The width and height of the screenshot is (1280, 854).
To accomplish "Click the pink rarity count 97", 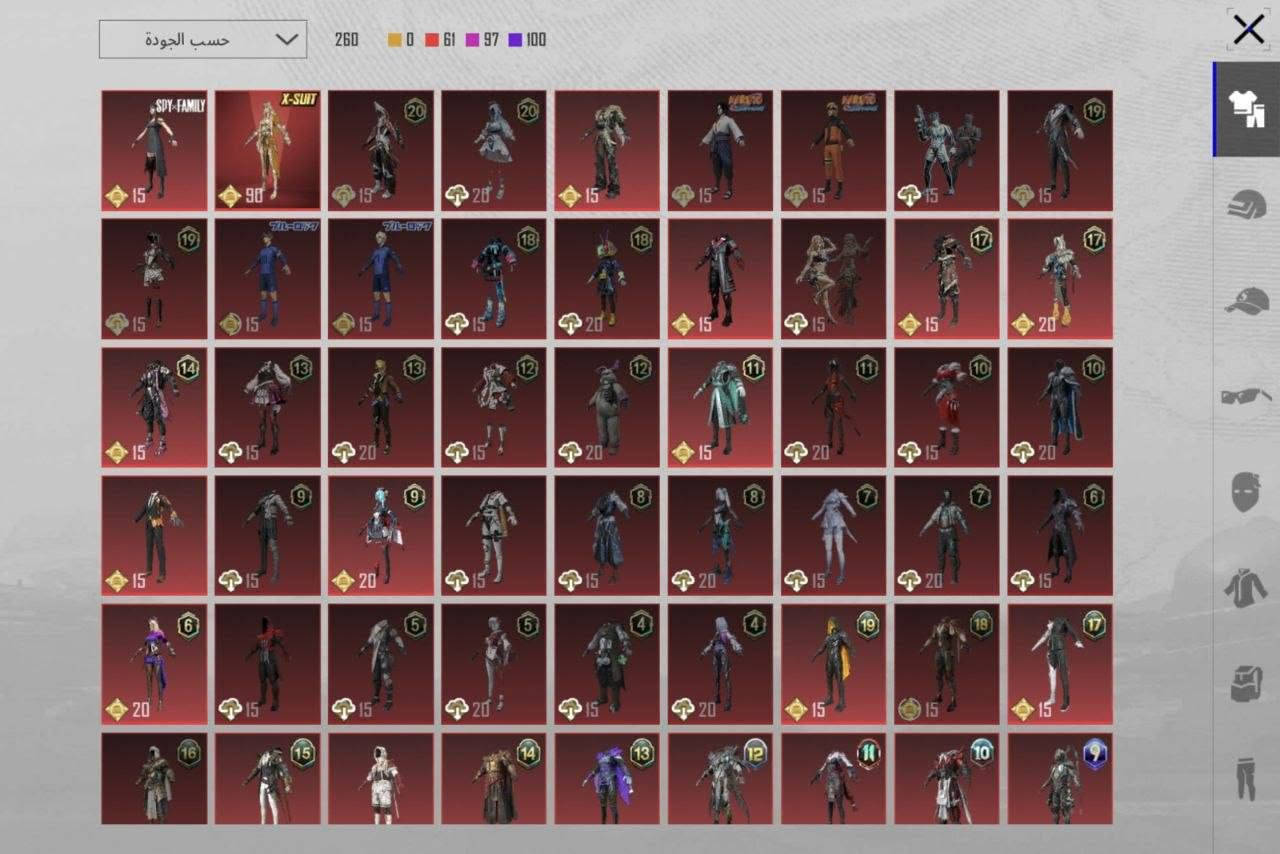I will click(x=482, y=40).
